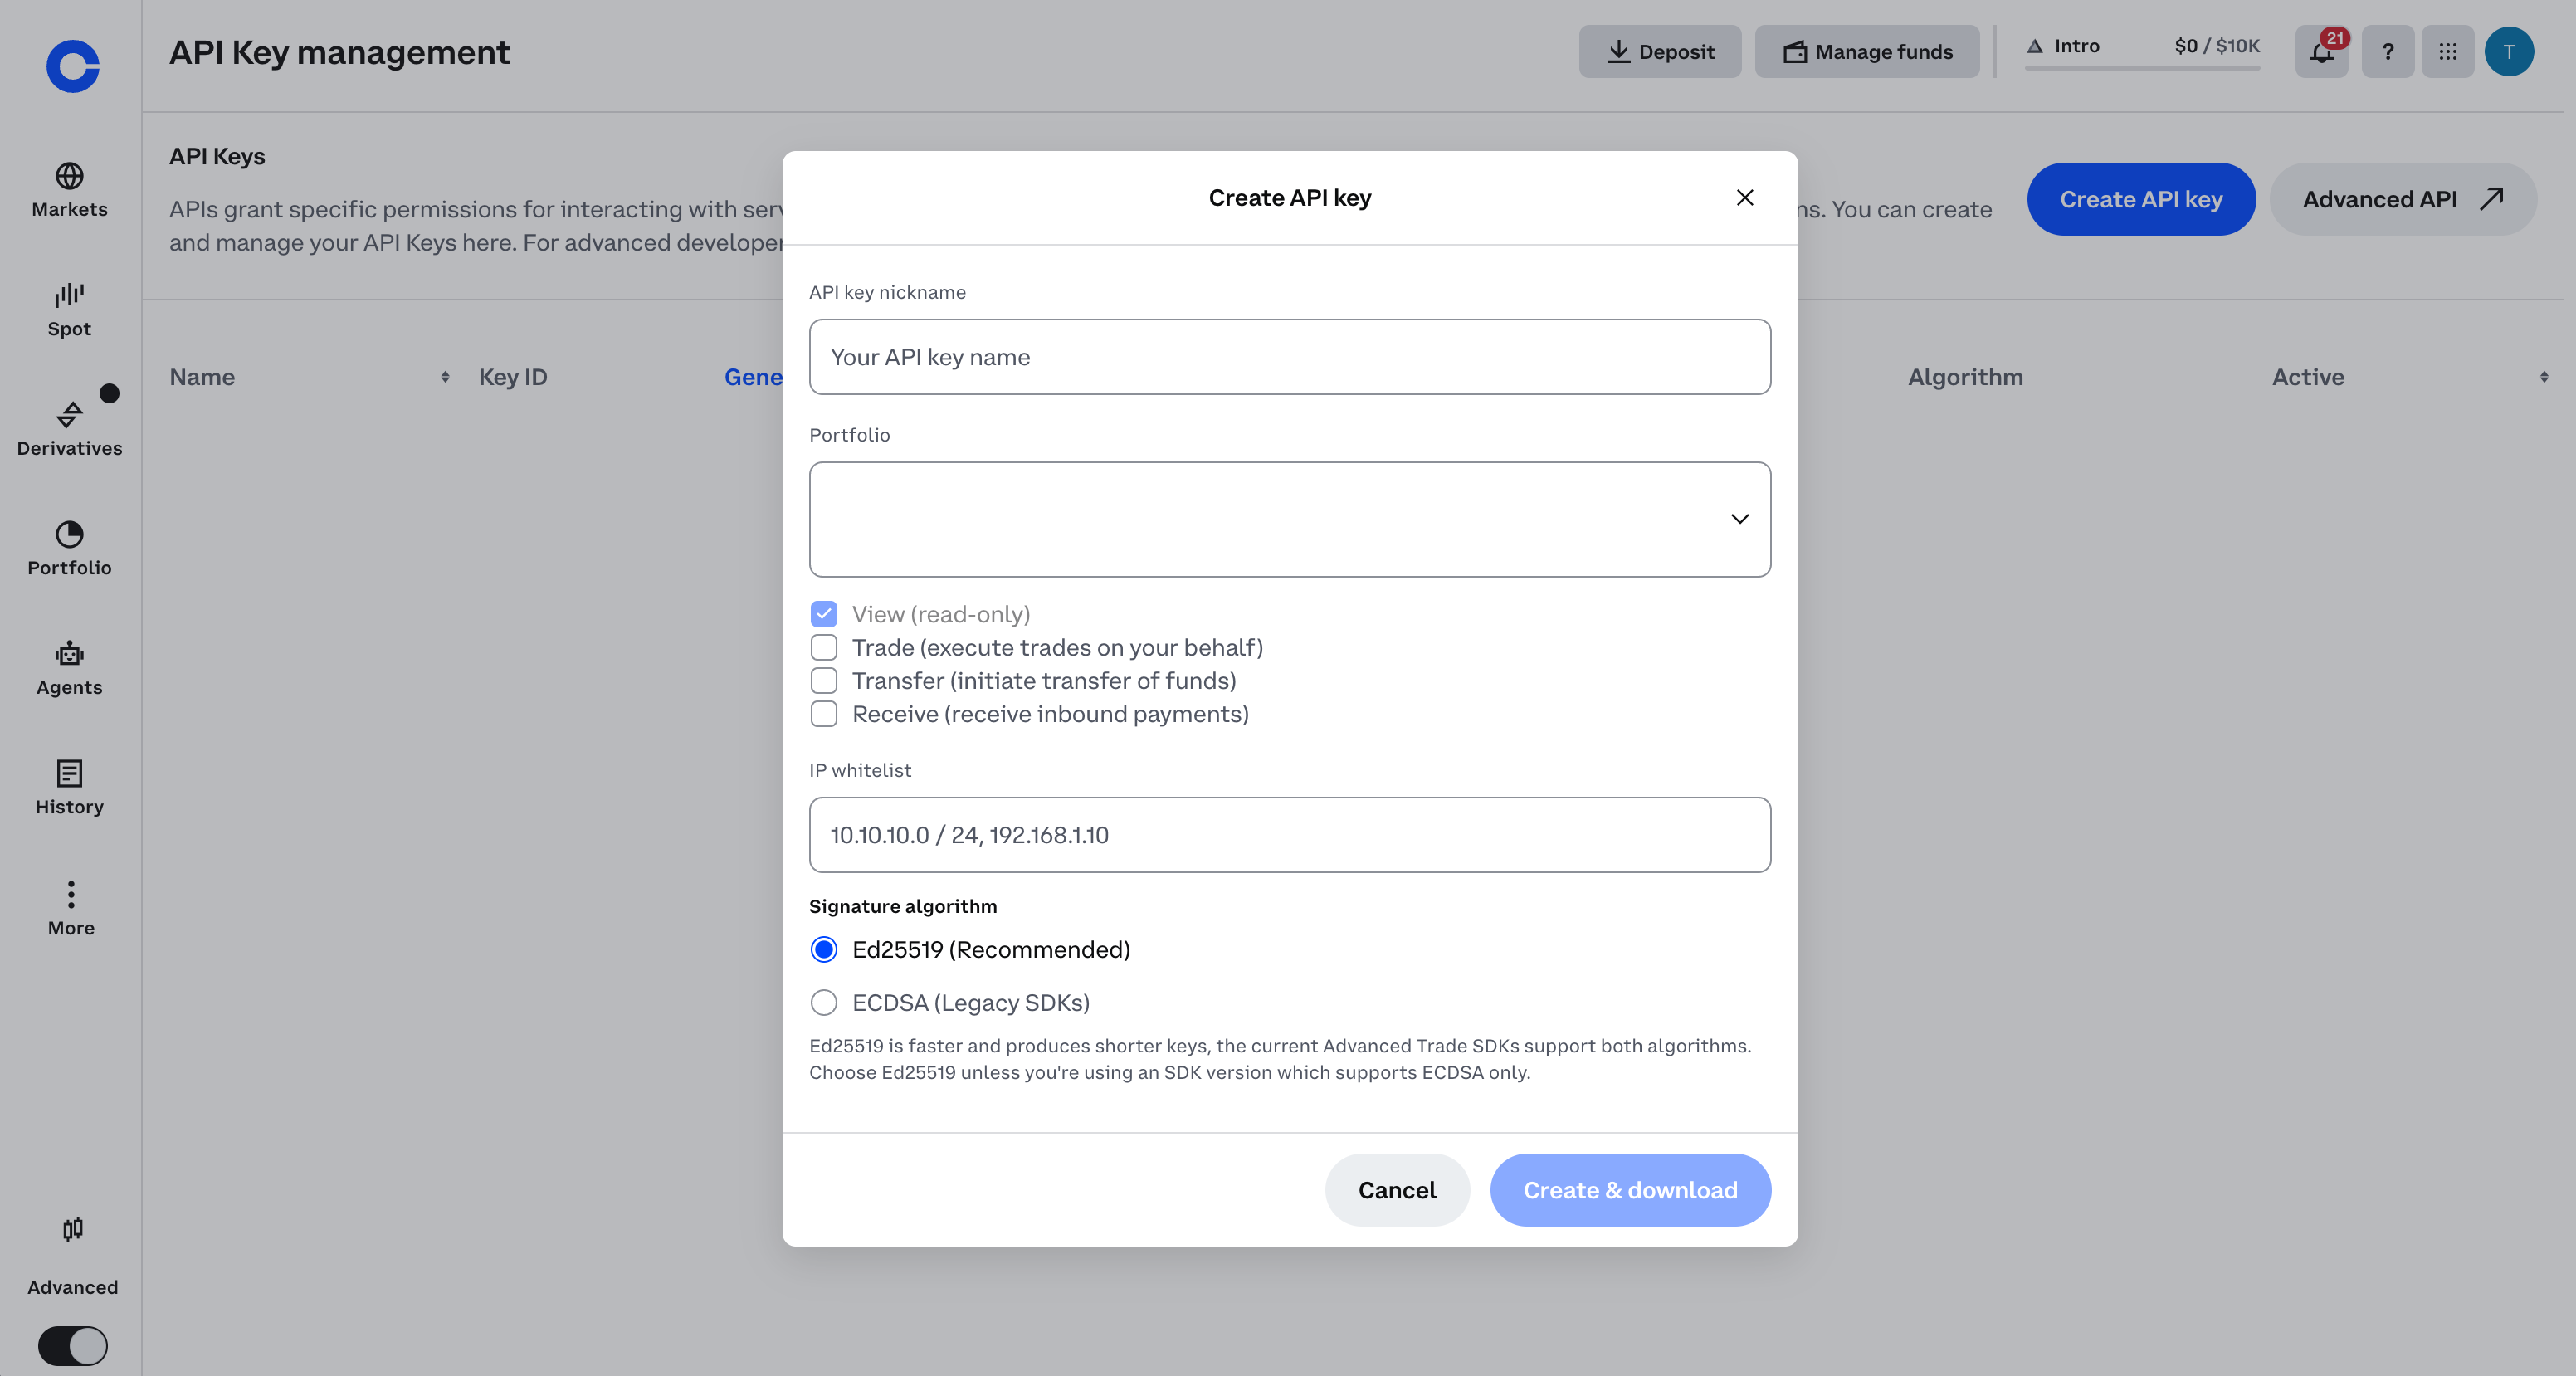Open notifications bell with 21 badge
The image size is (2576, 1376).
click(2322, 51)
